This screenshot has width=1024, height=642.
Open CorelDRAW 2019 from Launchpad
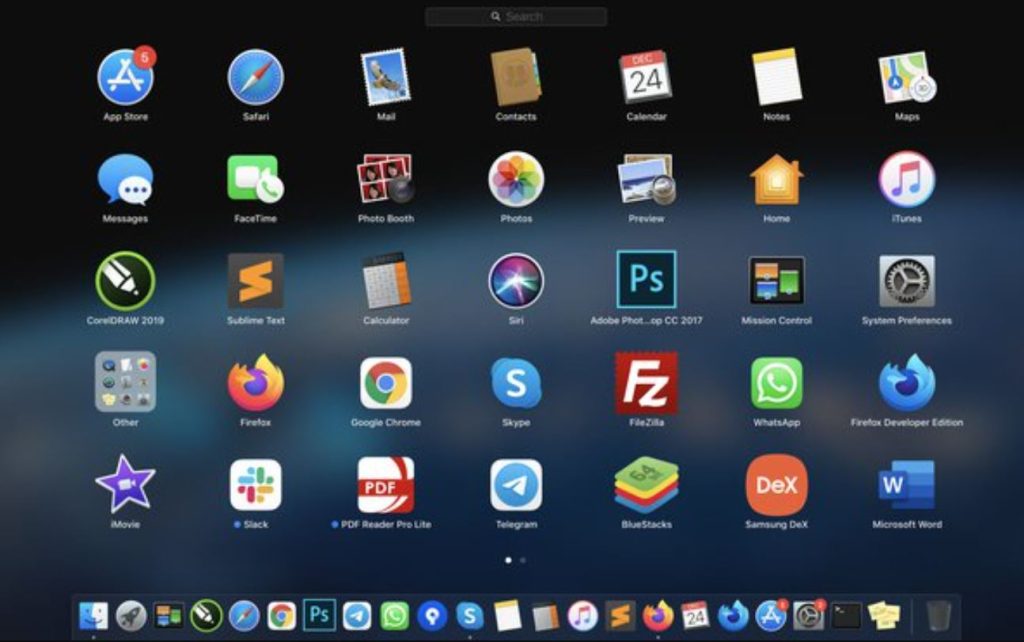pos(125,287)
